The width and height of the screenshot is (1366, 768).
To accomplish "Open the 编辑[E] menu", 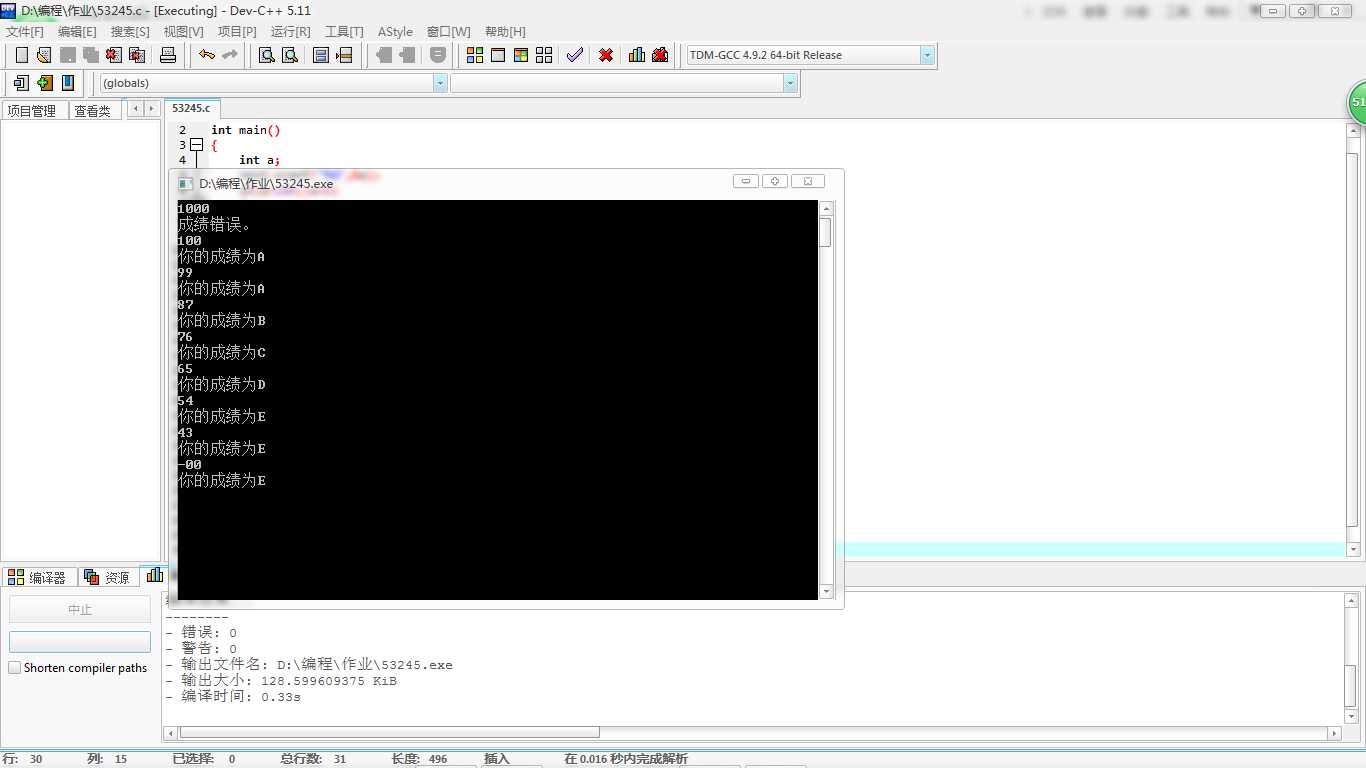I will pos(77,32).
